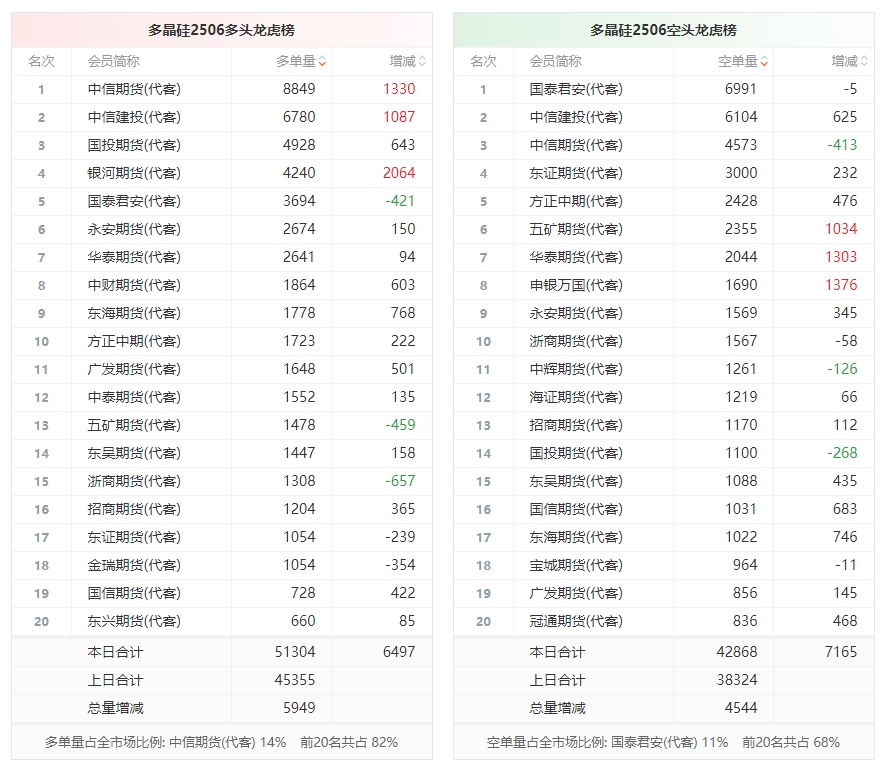
Task: Select 金瑞期货(代客) in long table
Action: [x=134, y=565]
